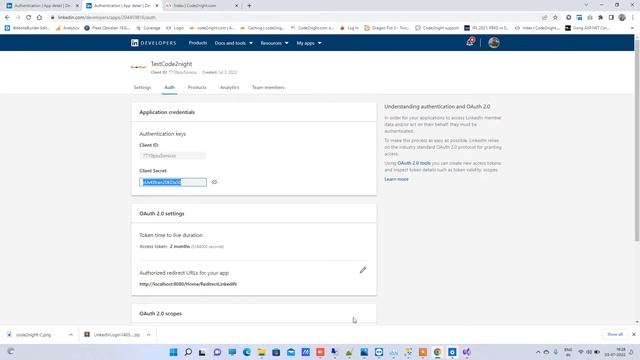Open the Analytics bookmark
Image resolution: width=640 pixels, height=360 pixels.
point(67,28)
